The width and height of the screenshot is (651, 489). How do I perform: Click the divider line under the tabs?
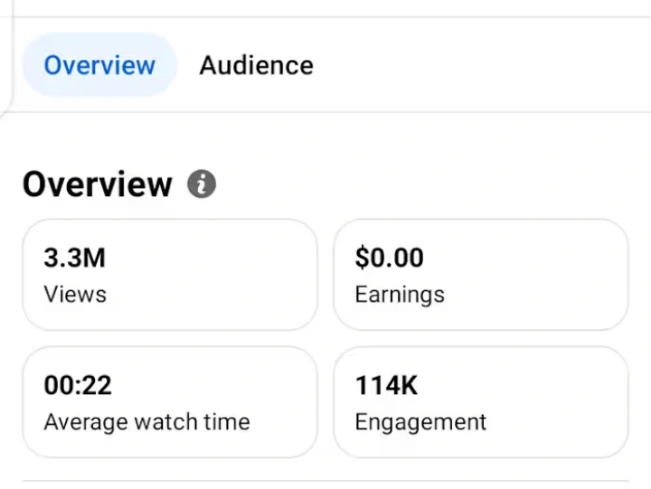tap(400, 112)
